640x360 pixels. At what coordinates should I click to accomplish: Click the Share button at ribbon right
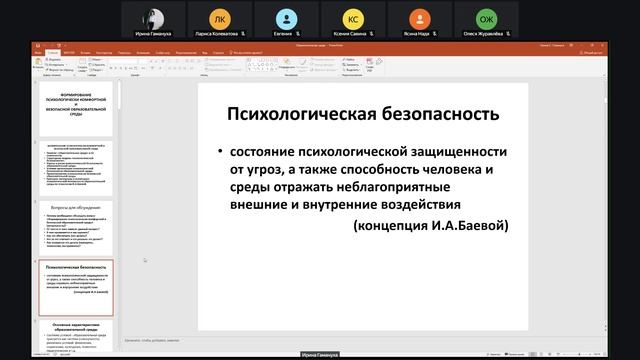click(x=592, y=53)
